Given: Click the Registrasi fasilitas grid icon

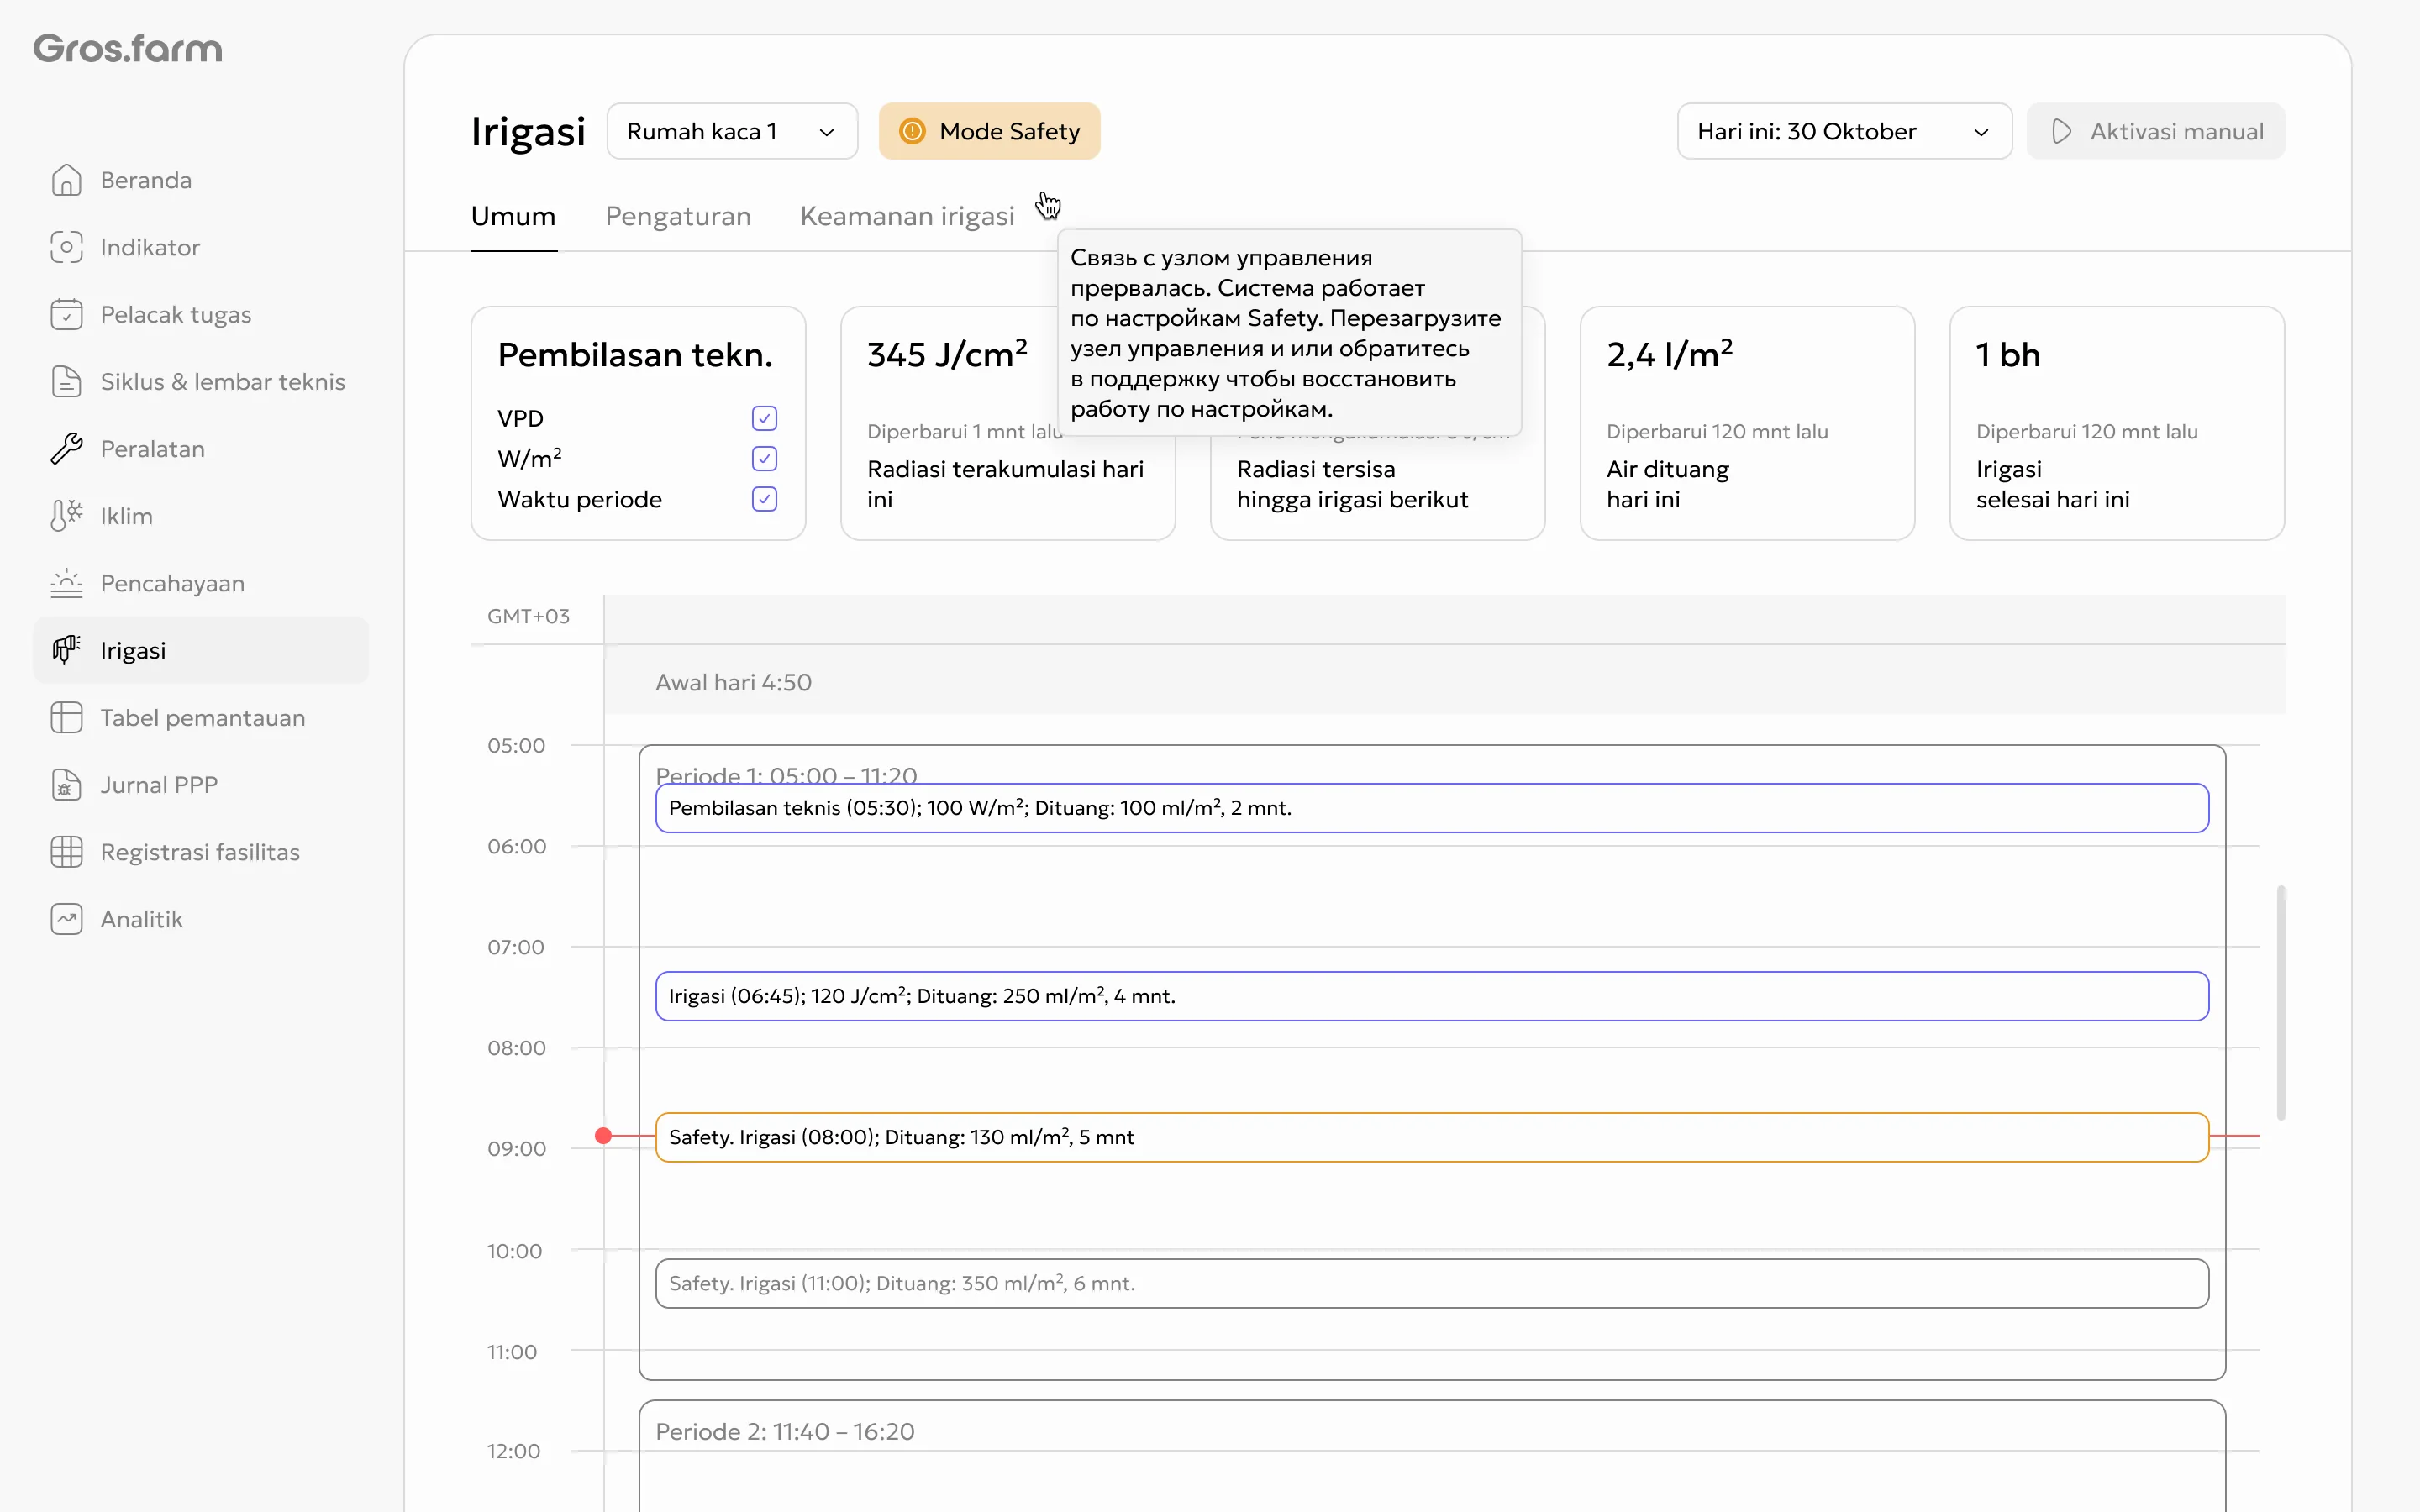Looking at the screenshot, I should pos(66,852).
